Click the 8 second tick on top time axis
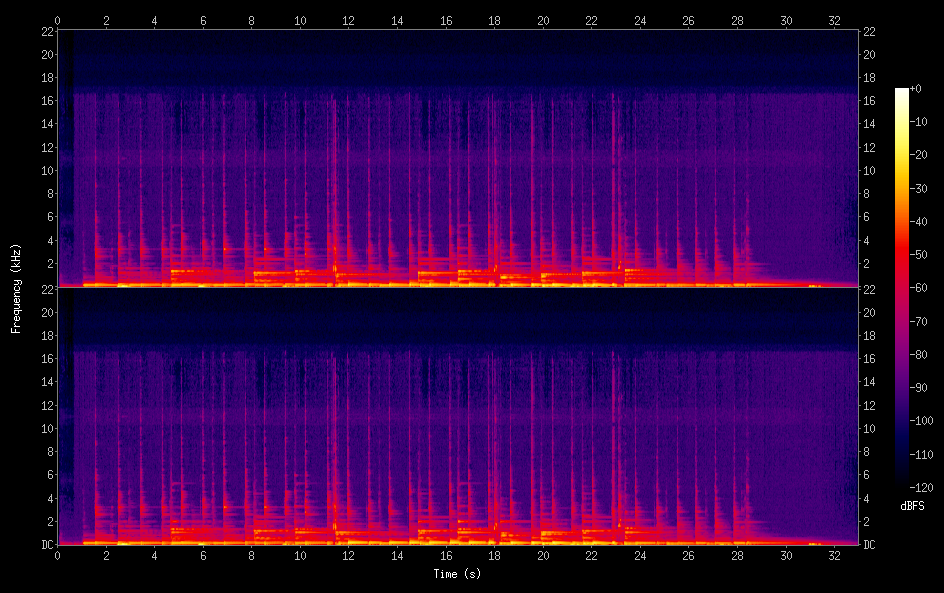 252,20
